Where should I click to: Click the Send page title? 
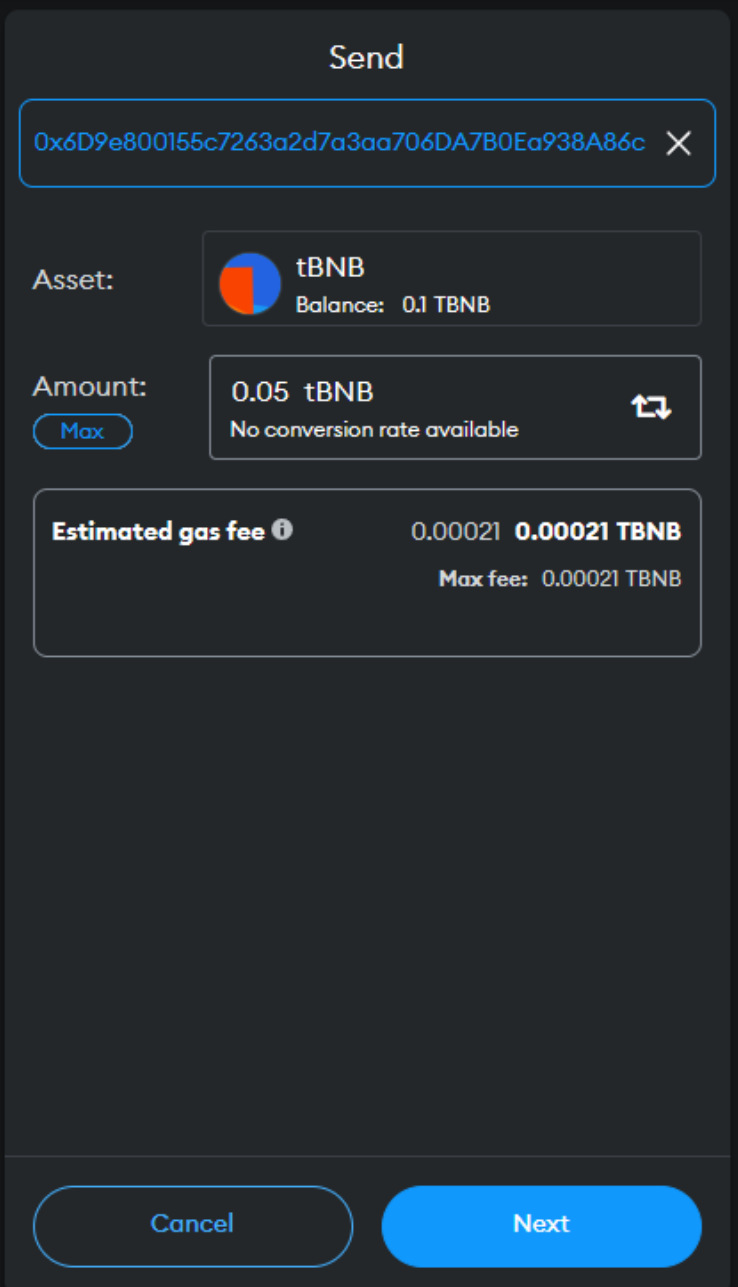point(367,57)
